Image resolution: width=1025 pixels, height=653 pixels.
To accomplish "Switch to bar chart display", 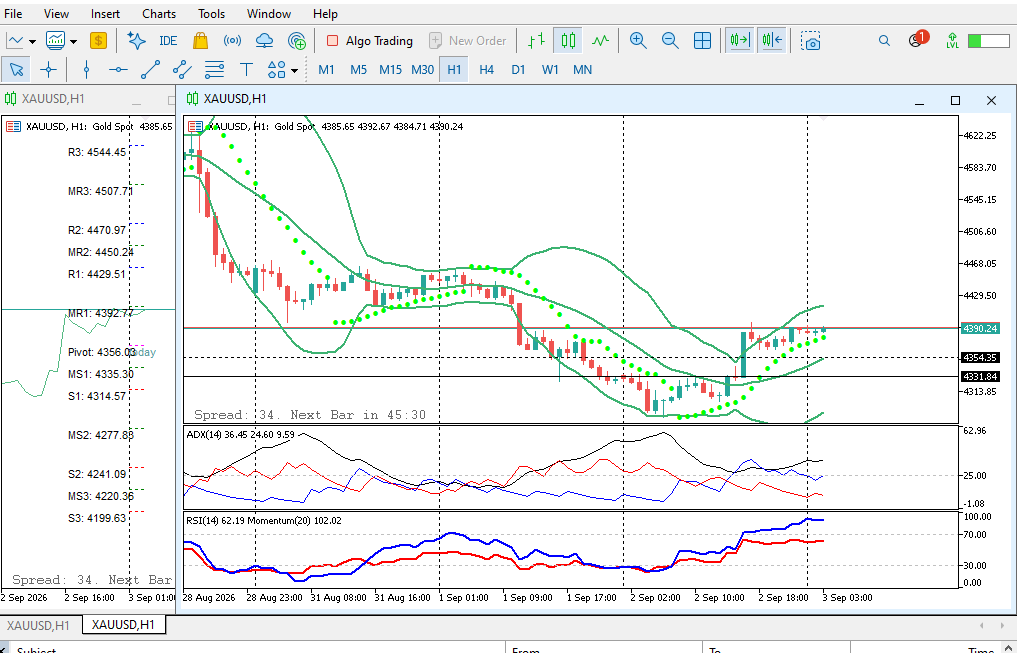I will (536, 41).
